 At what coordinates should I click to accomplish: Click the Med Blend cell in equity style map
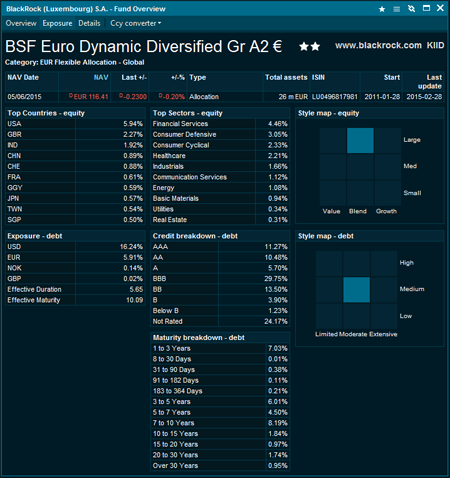click(x=360, y=167)
